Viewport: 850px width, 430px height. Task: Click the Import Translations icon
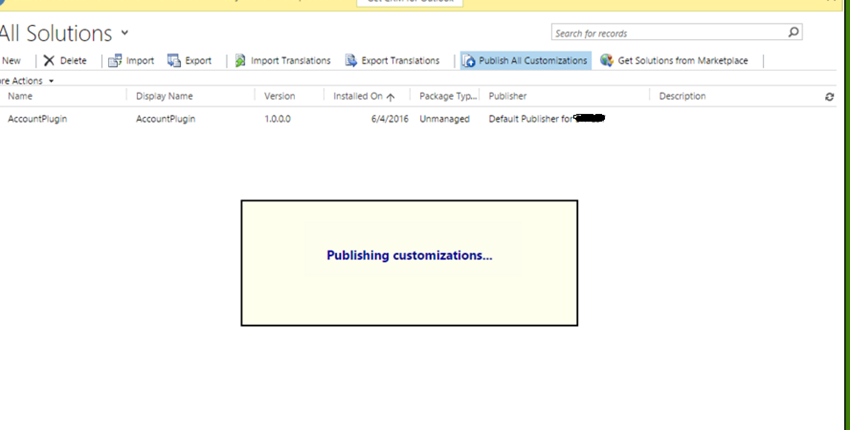(240, 61)
